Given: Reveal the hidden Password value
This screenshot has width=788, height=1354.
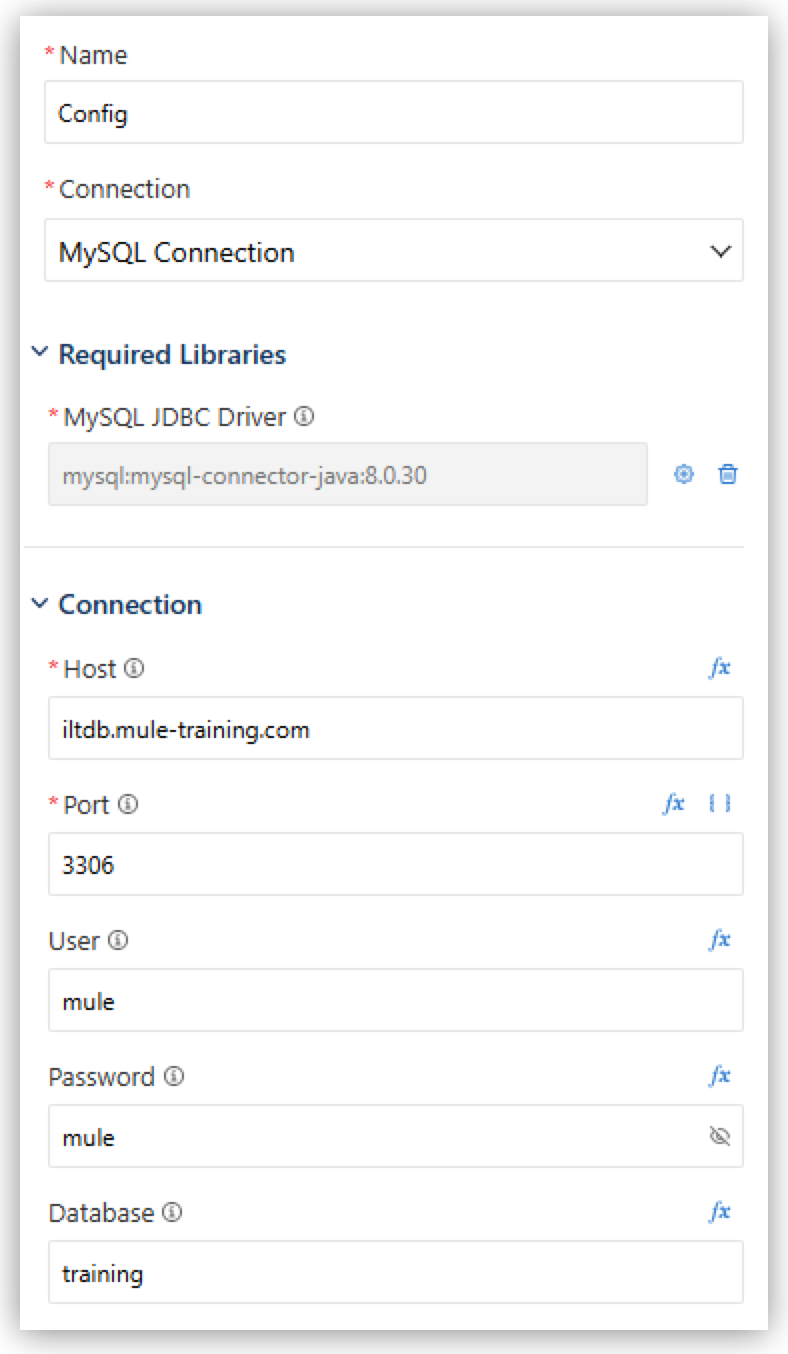Looking at the screenshot, I should click(x=719, y=1136).
